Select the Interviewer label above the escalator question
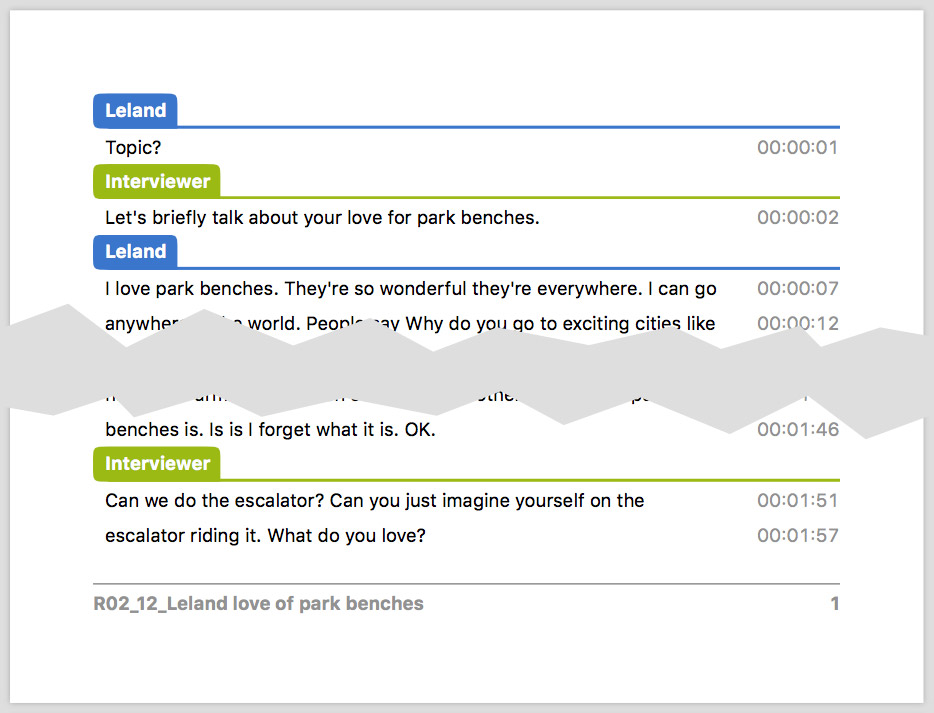 coord(157,464)
